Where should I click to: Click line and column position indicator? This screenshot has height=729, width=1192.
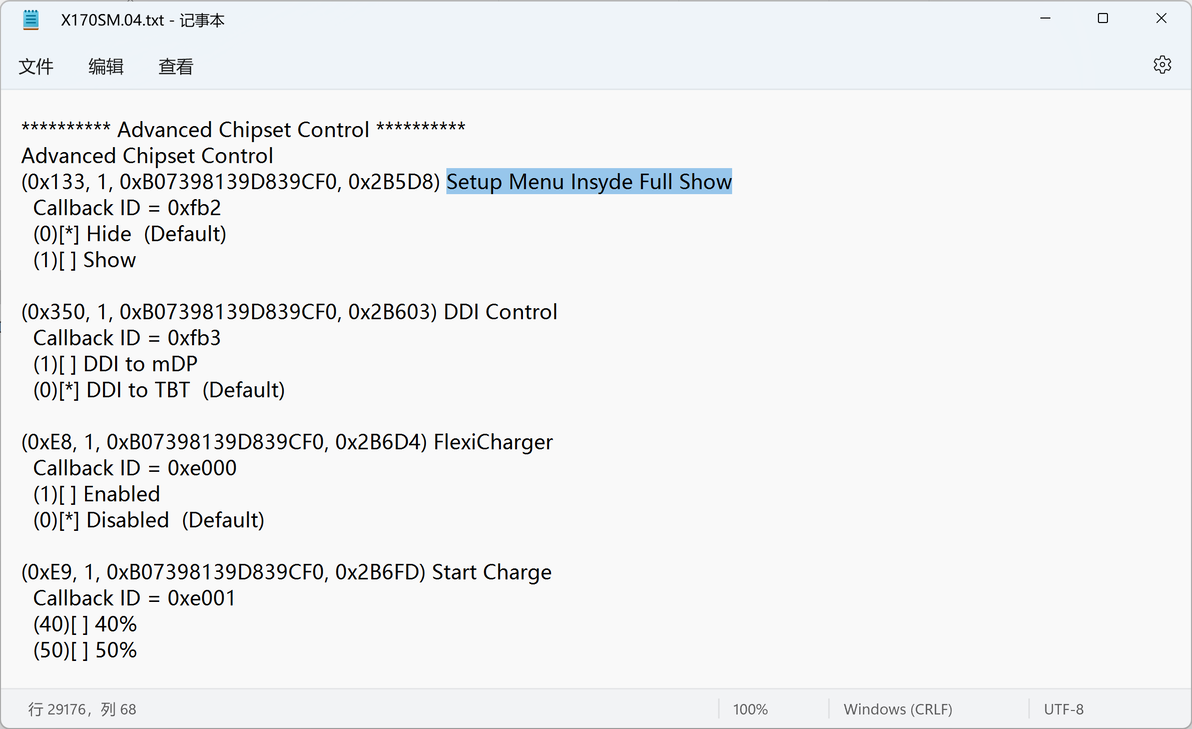pos(82,709)
